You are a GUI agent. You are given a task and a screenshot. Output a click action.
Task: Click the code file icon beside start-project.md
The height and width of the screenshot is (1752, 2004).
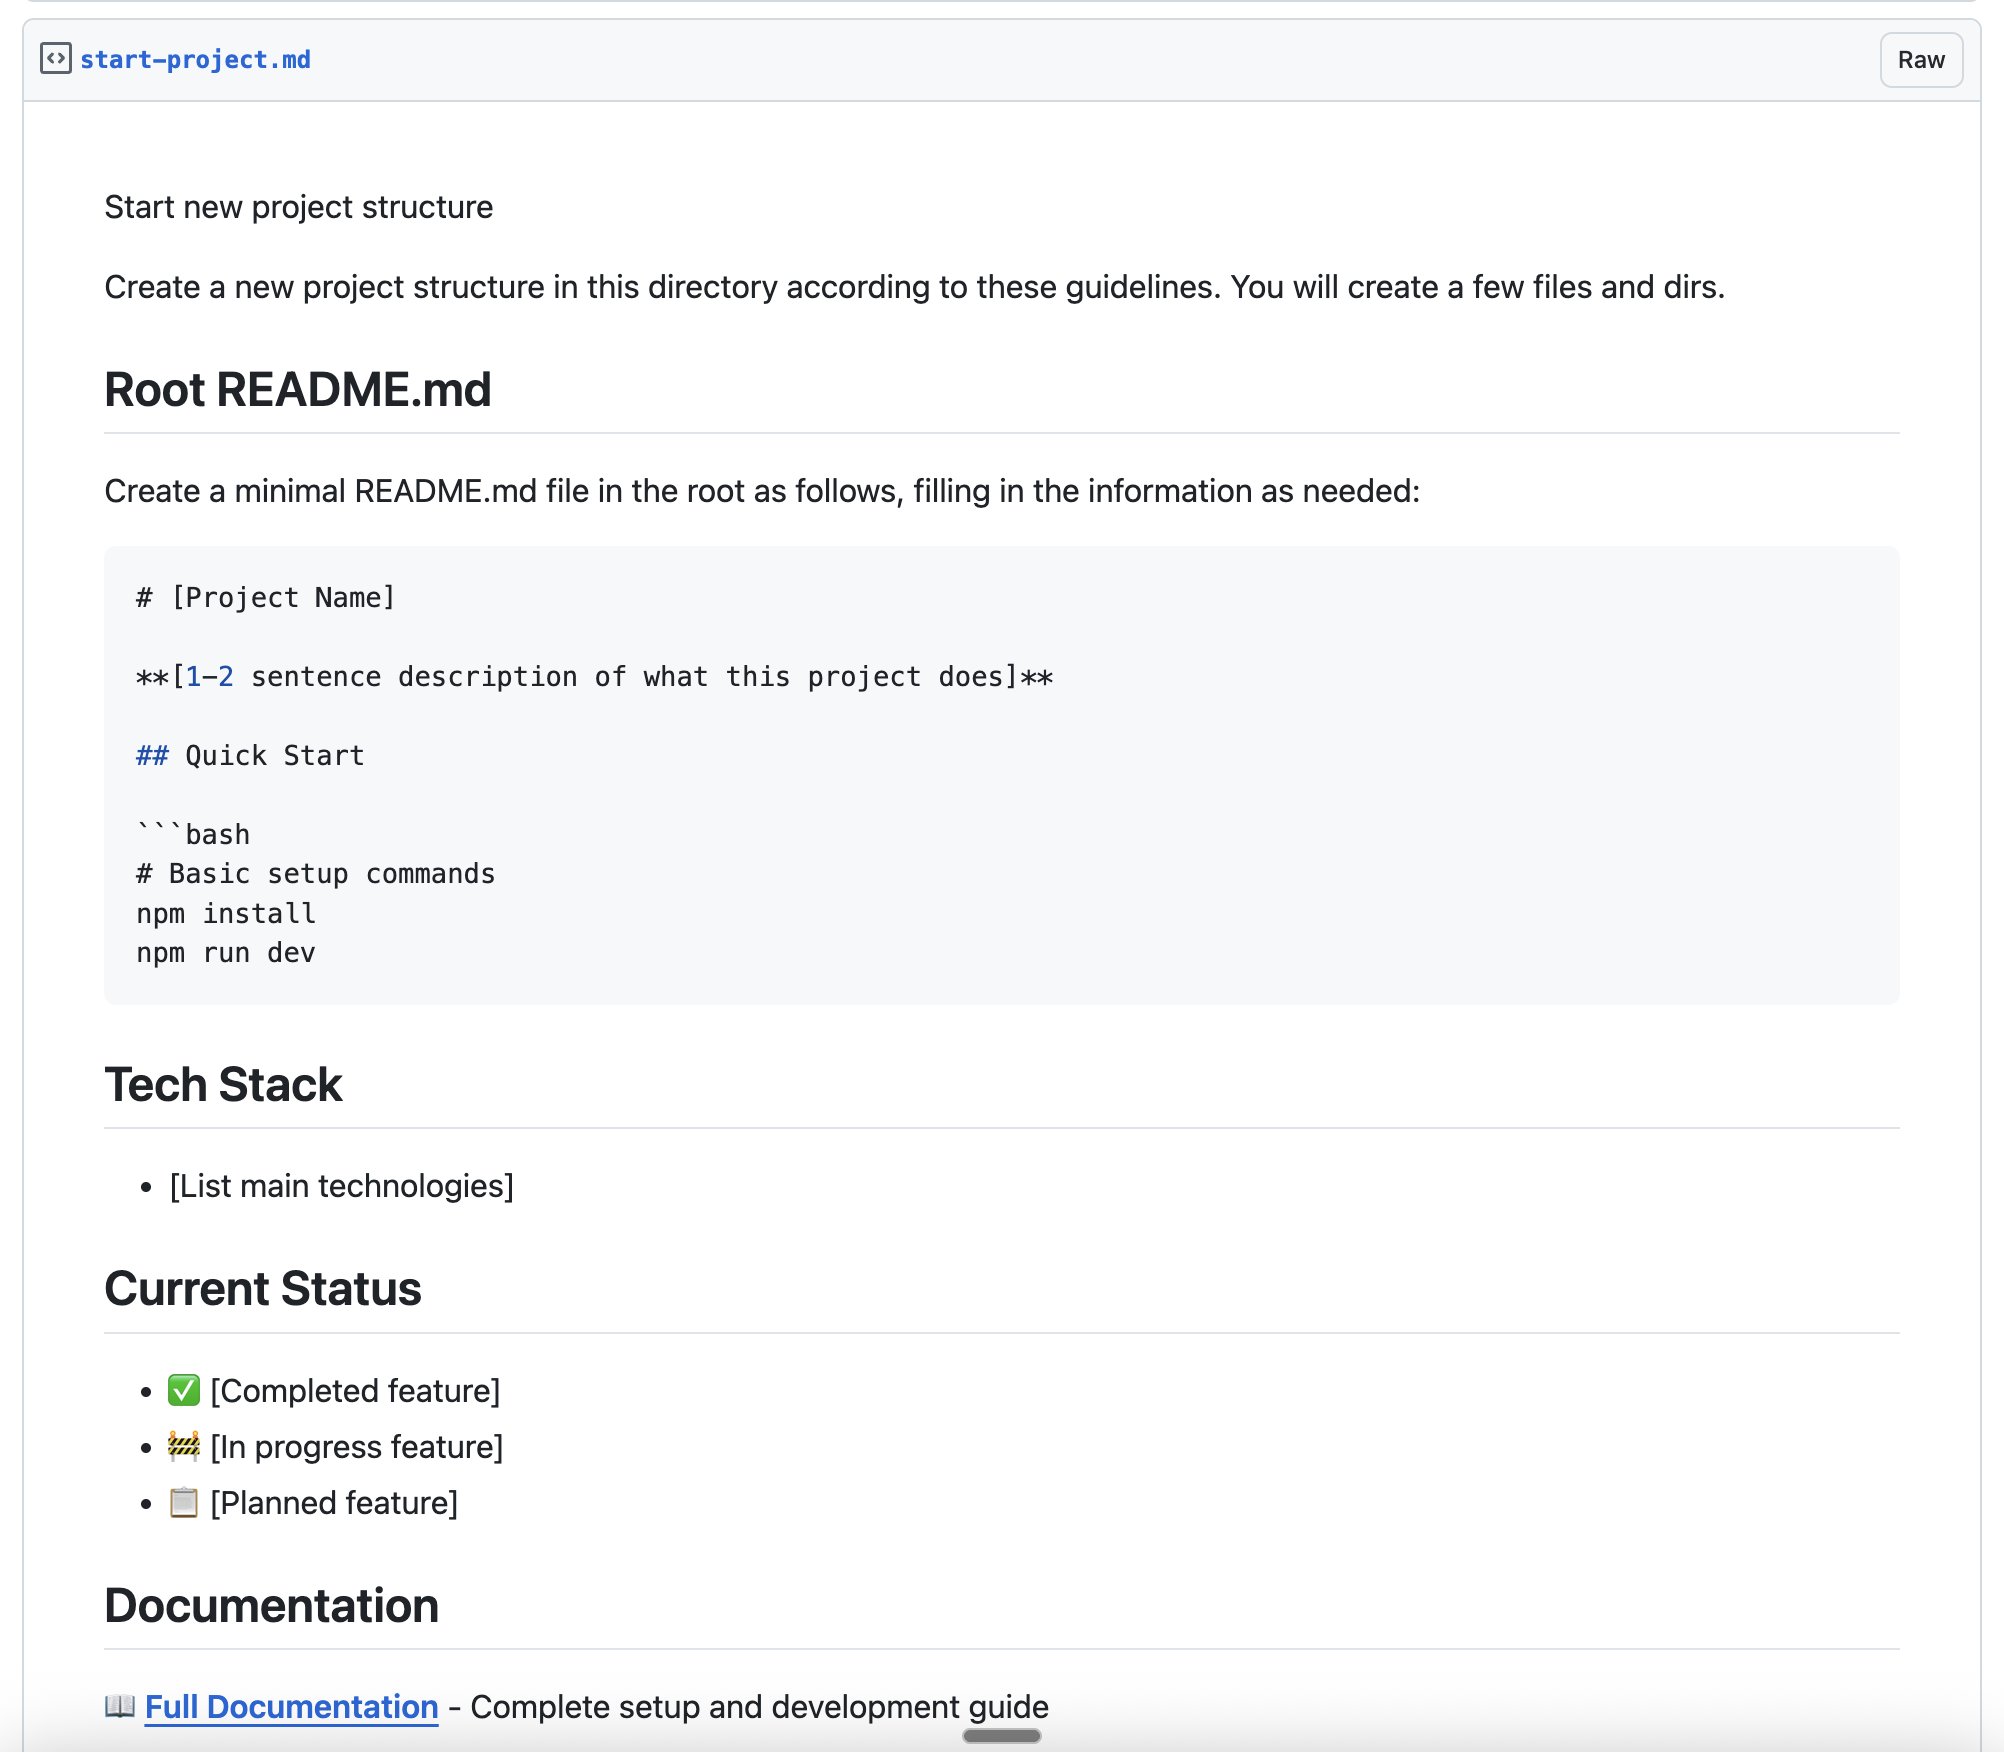point(56,59)
